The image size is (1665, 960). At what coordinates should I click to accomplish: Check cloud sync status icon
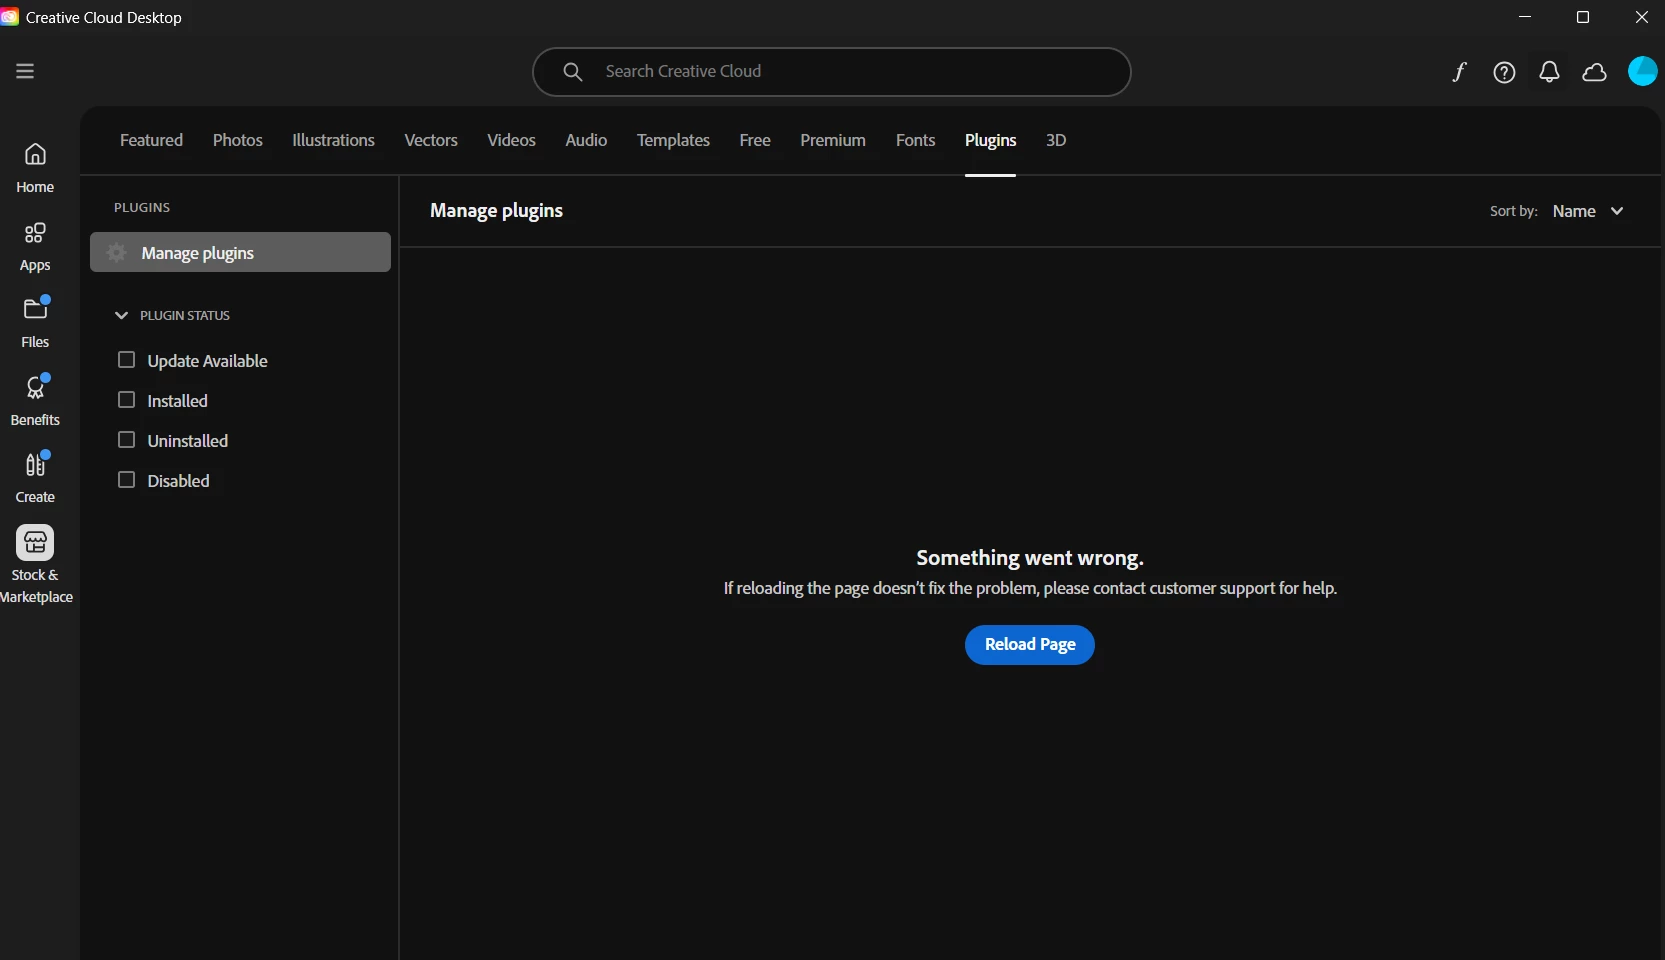[1594, 72]
